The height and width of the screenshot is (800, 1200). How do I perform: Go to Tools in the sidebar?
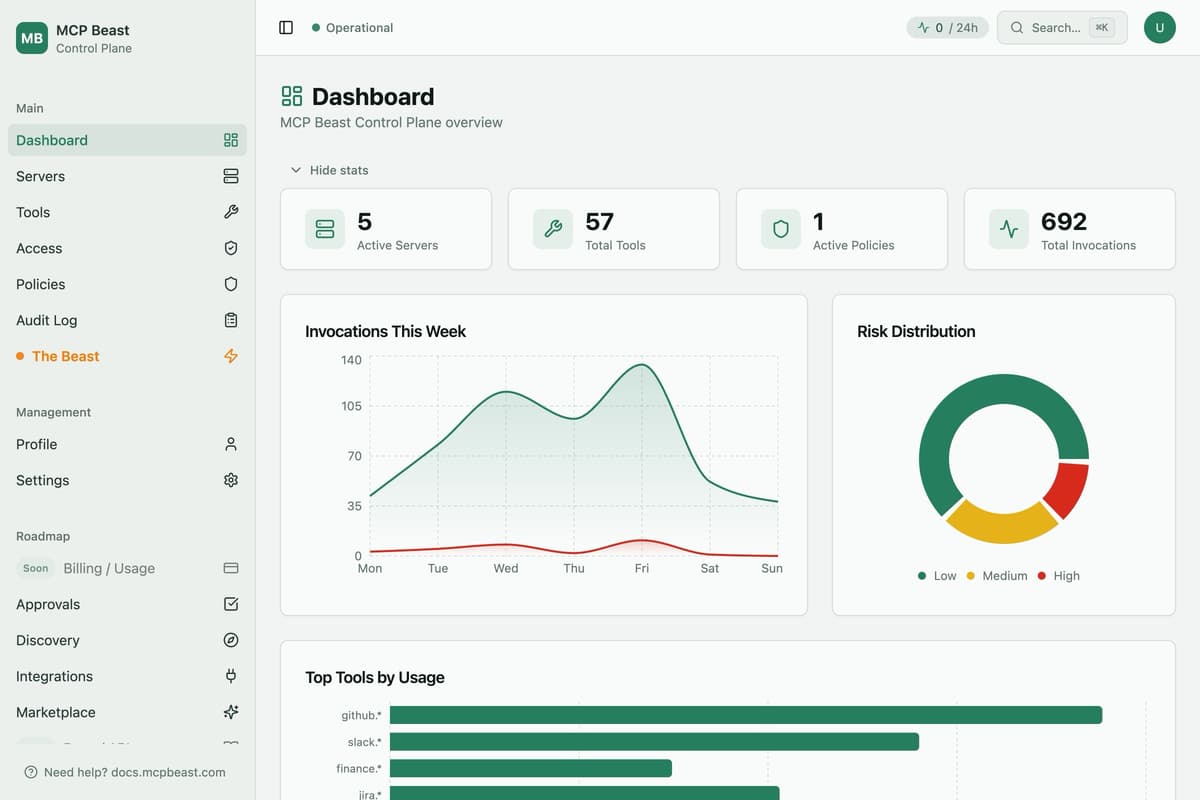(x=127, y=212)
